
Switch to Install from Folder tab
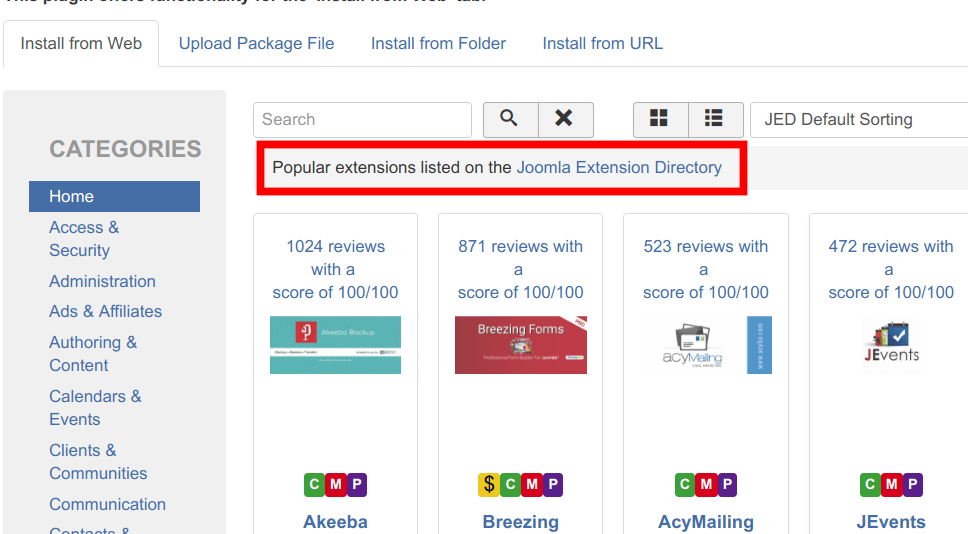(438, 44)
